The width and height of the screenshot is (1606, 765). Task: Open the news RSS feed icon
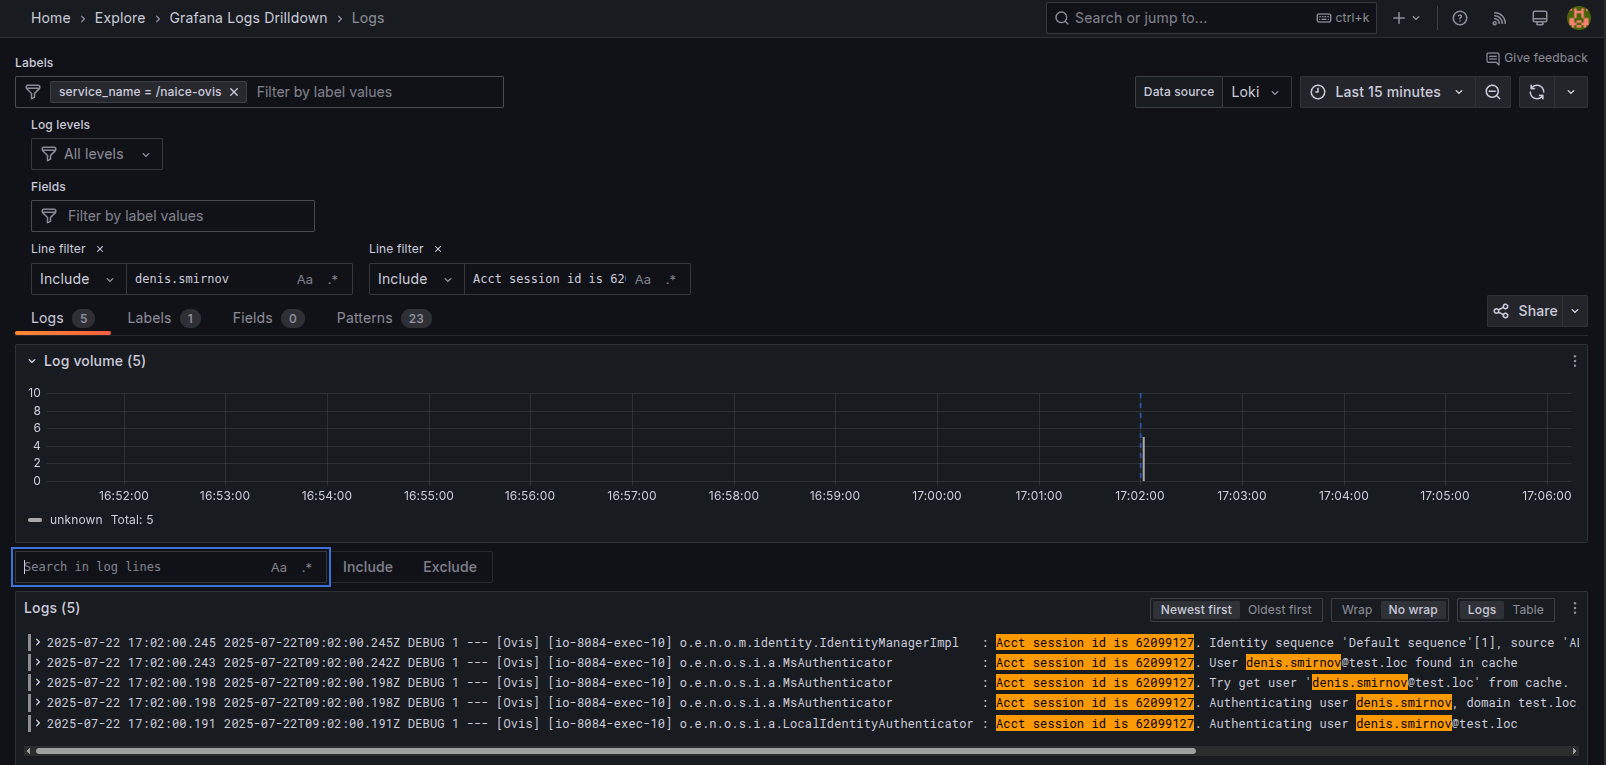(1499, 18)
